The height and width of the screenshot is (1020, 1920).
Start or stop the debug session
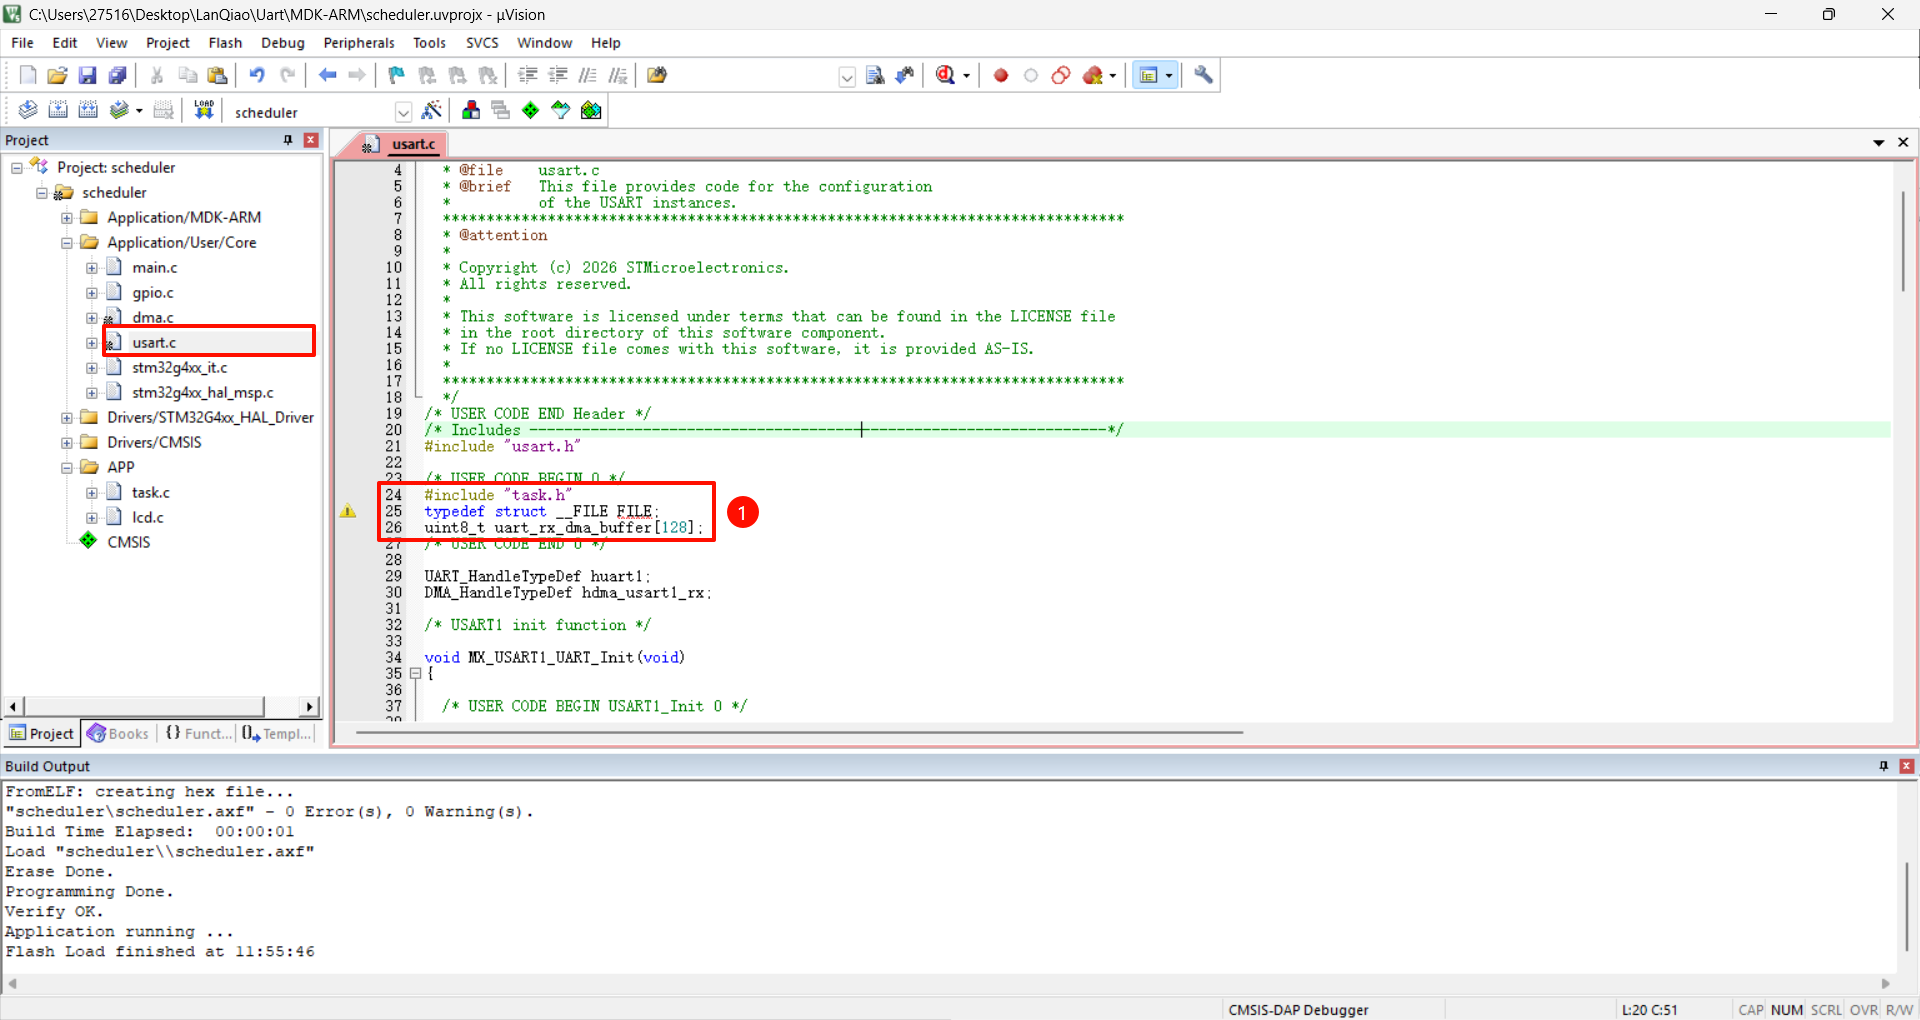click(946, 75)
